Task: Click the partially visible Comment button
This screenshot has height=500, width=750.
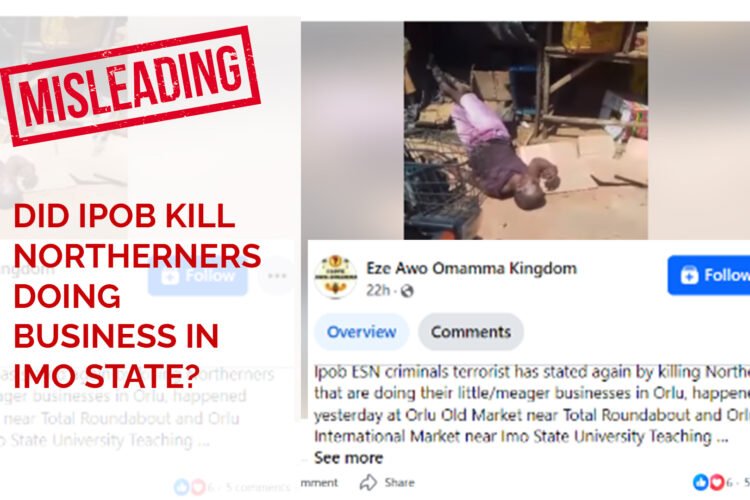Action: coord(319,482)
